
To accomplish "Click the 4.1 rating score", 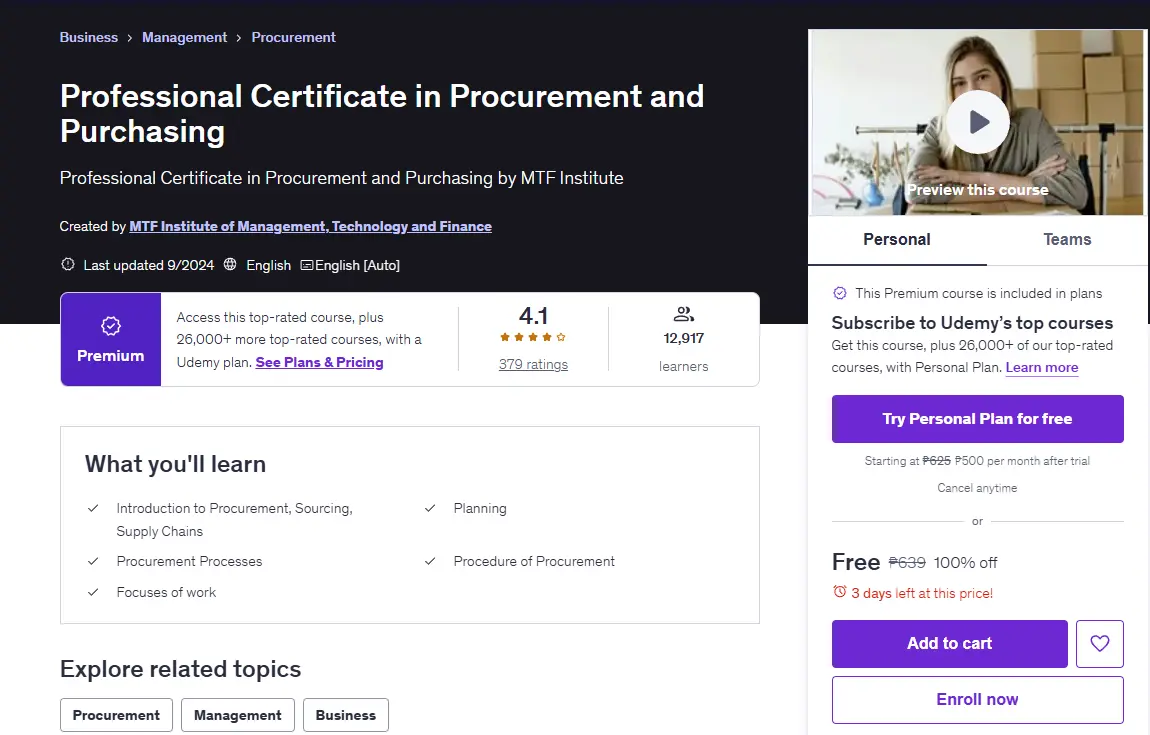I will pos(533,315).
